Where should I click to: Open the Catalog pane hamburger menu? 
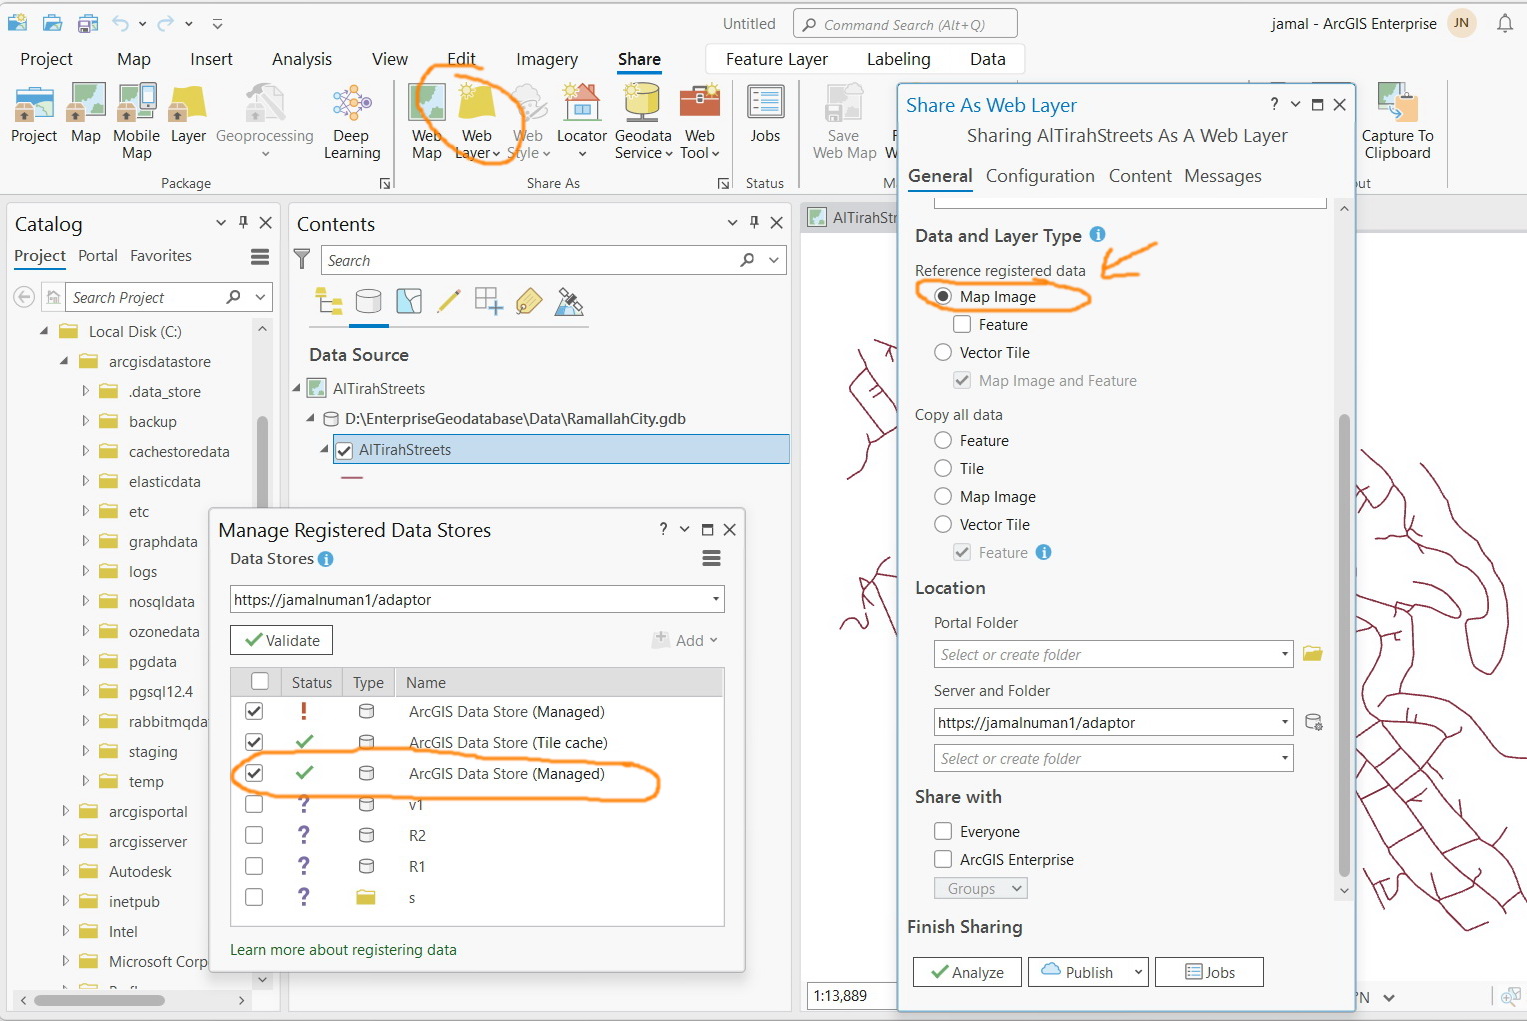(260, 257)
